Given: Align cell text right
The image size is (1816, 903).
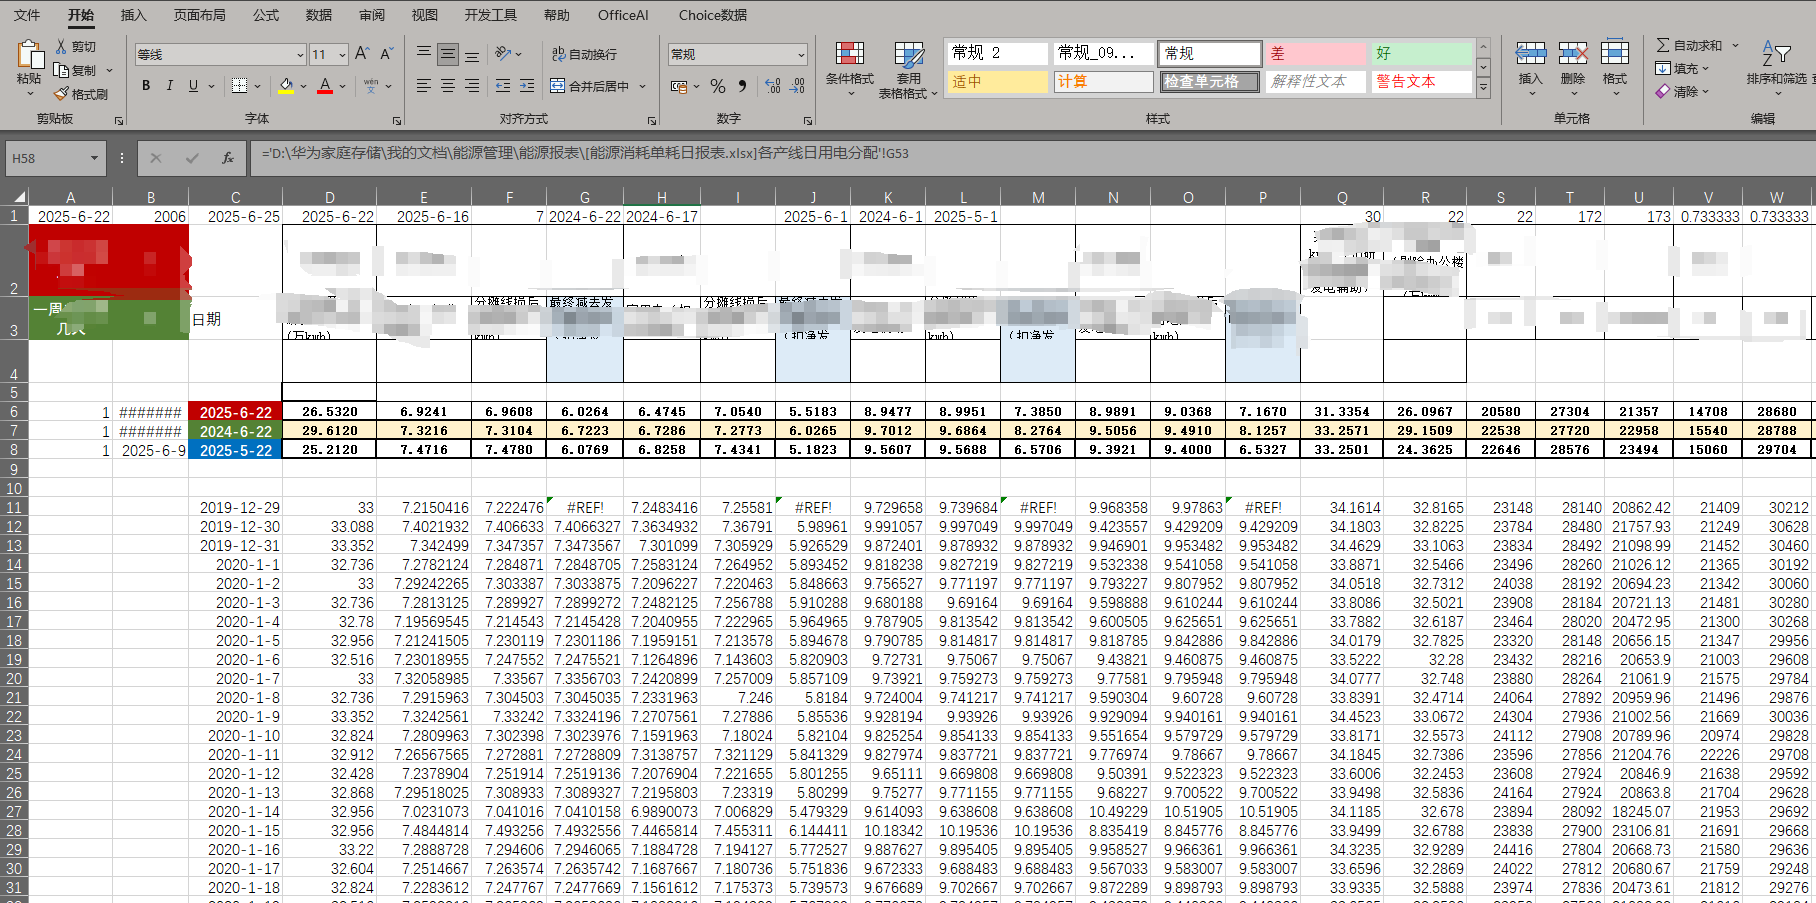Looking at the screenshot, I should point(472,86).
